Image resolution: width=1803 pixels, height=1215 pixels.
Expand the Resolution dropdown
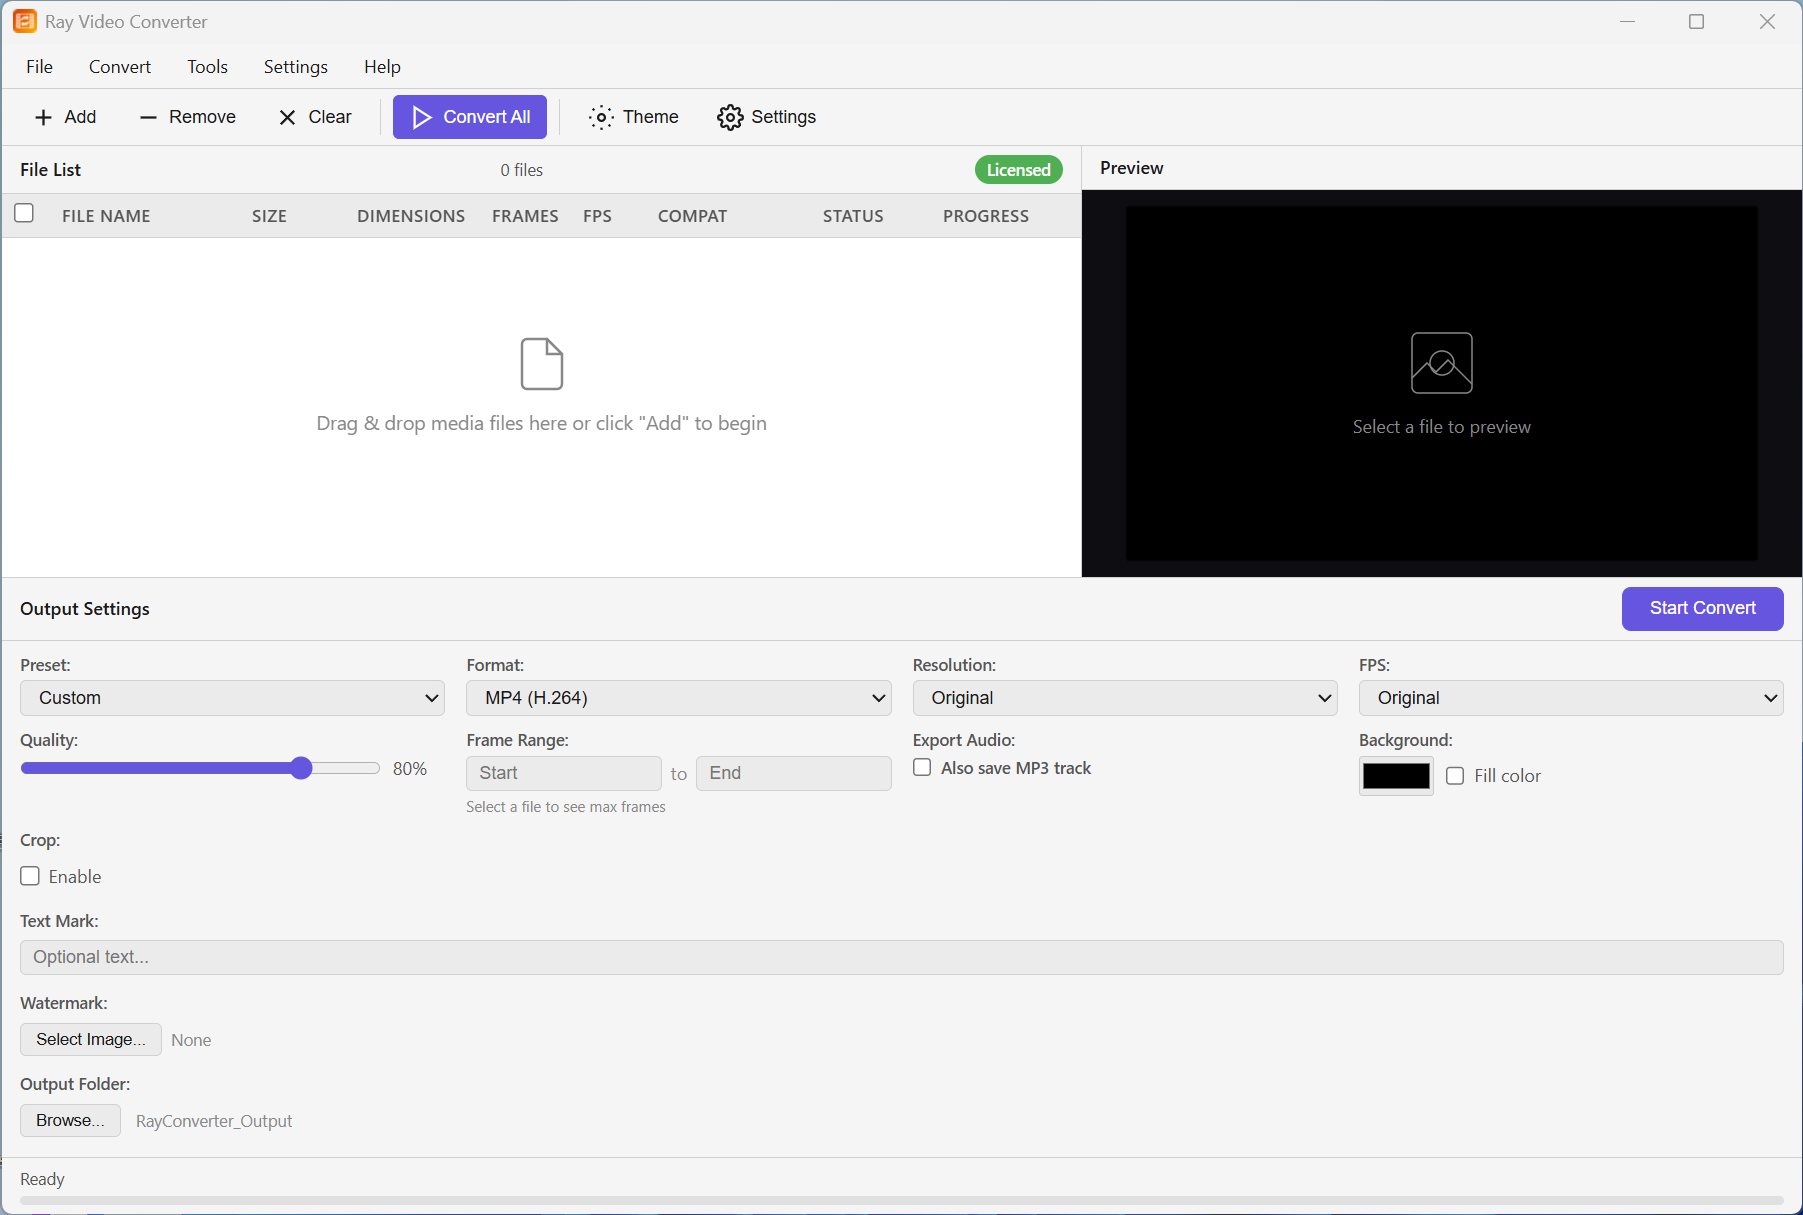tap(1125, 698)
